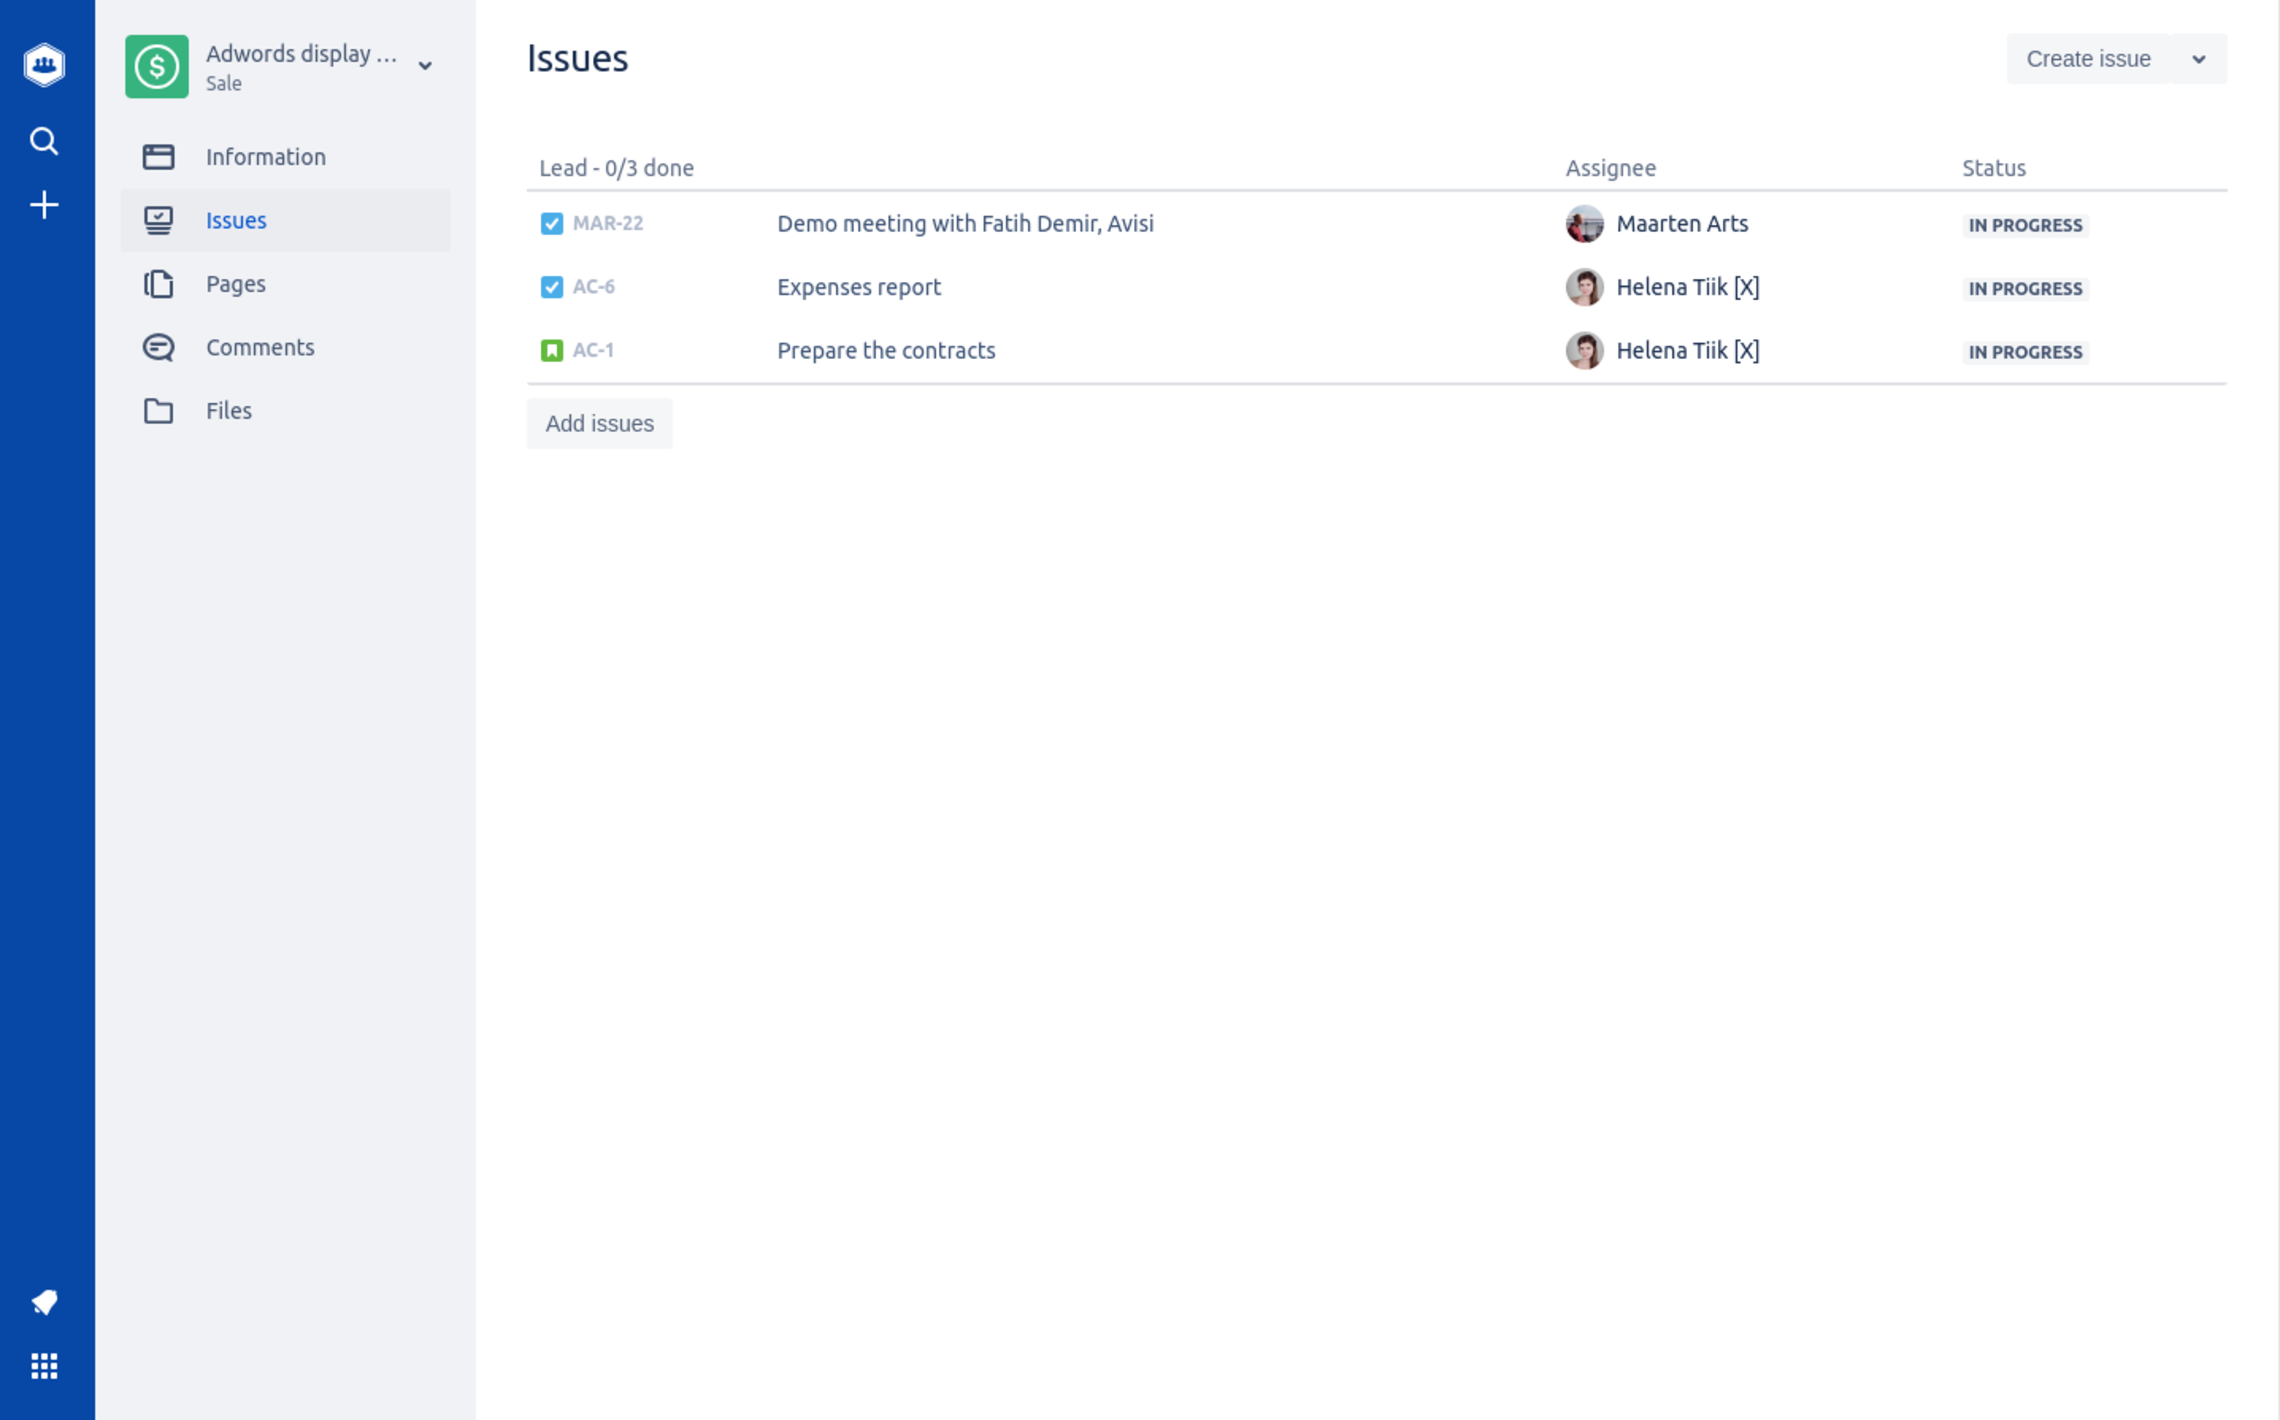The image size is (2280, 1420).
Task: Open 'Demo meeting with Fatih Demir, Avisi'
Action: (965, 224)
